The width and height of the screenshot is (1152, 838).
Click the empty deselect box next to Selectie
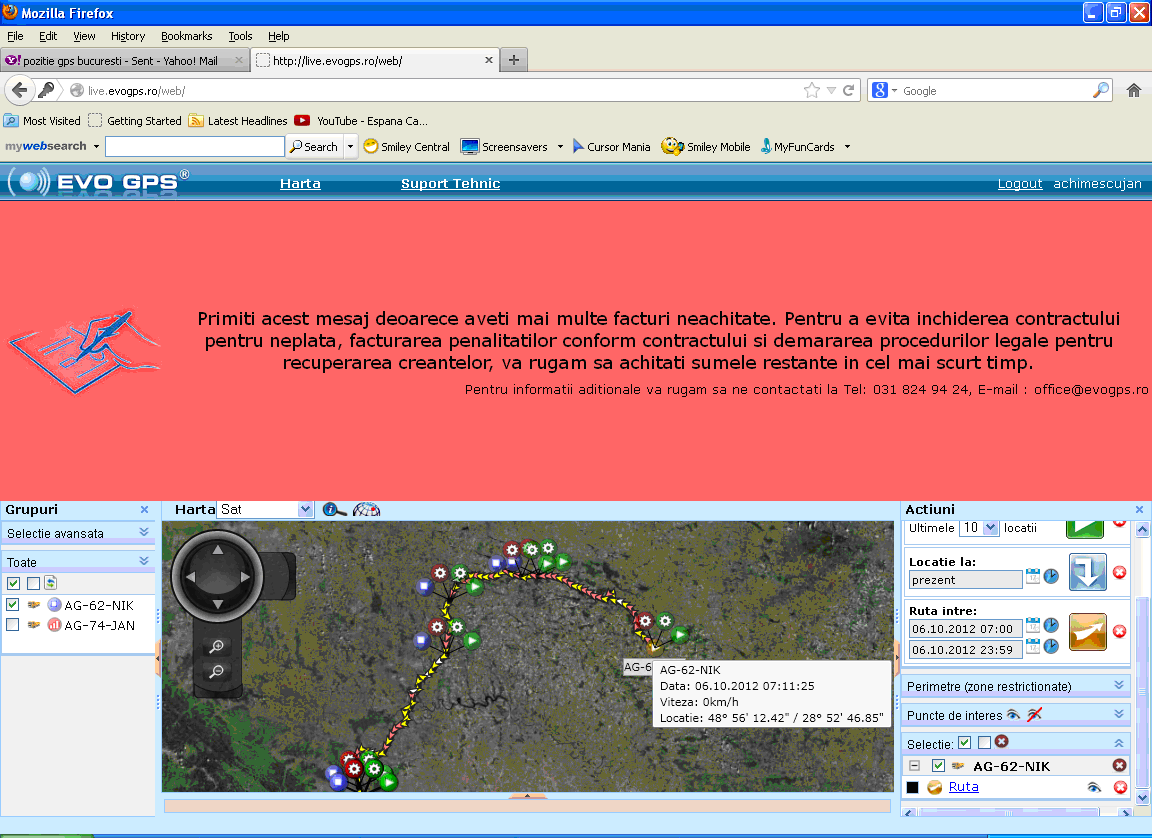coord(984,743)
